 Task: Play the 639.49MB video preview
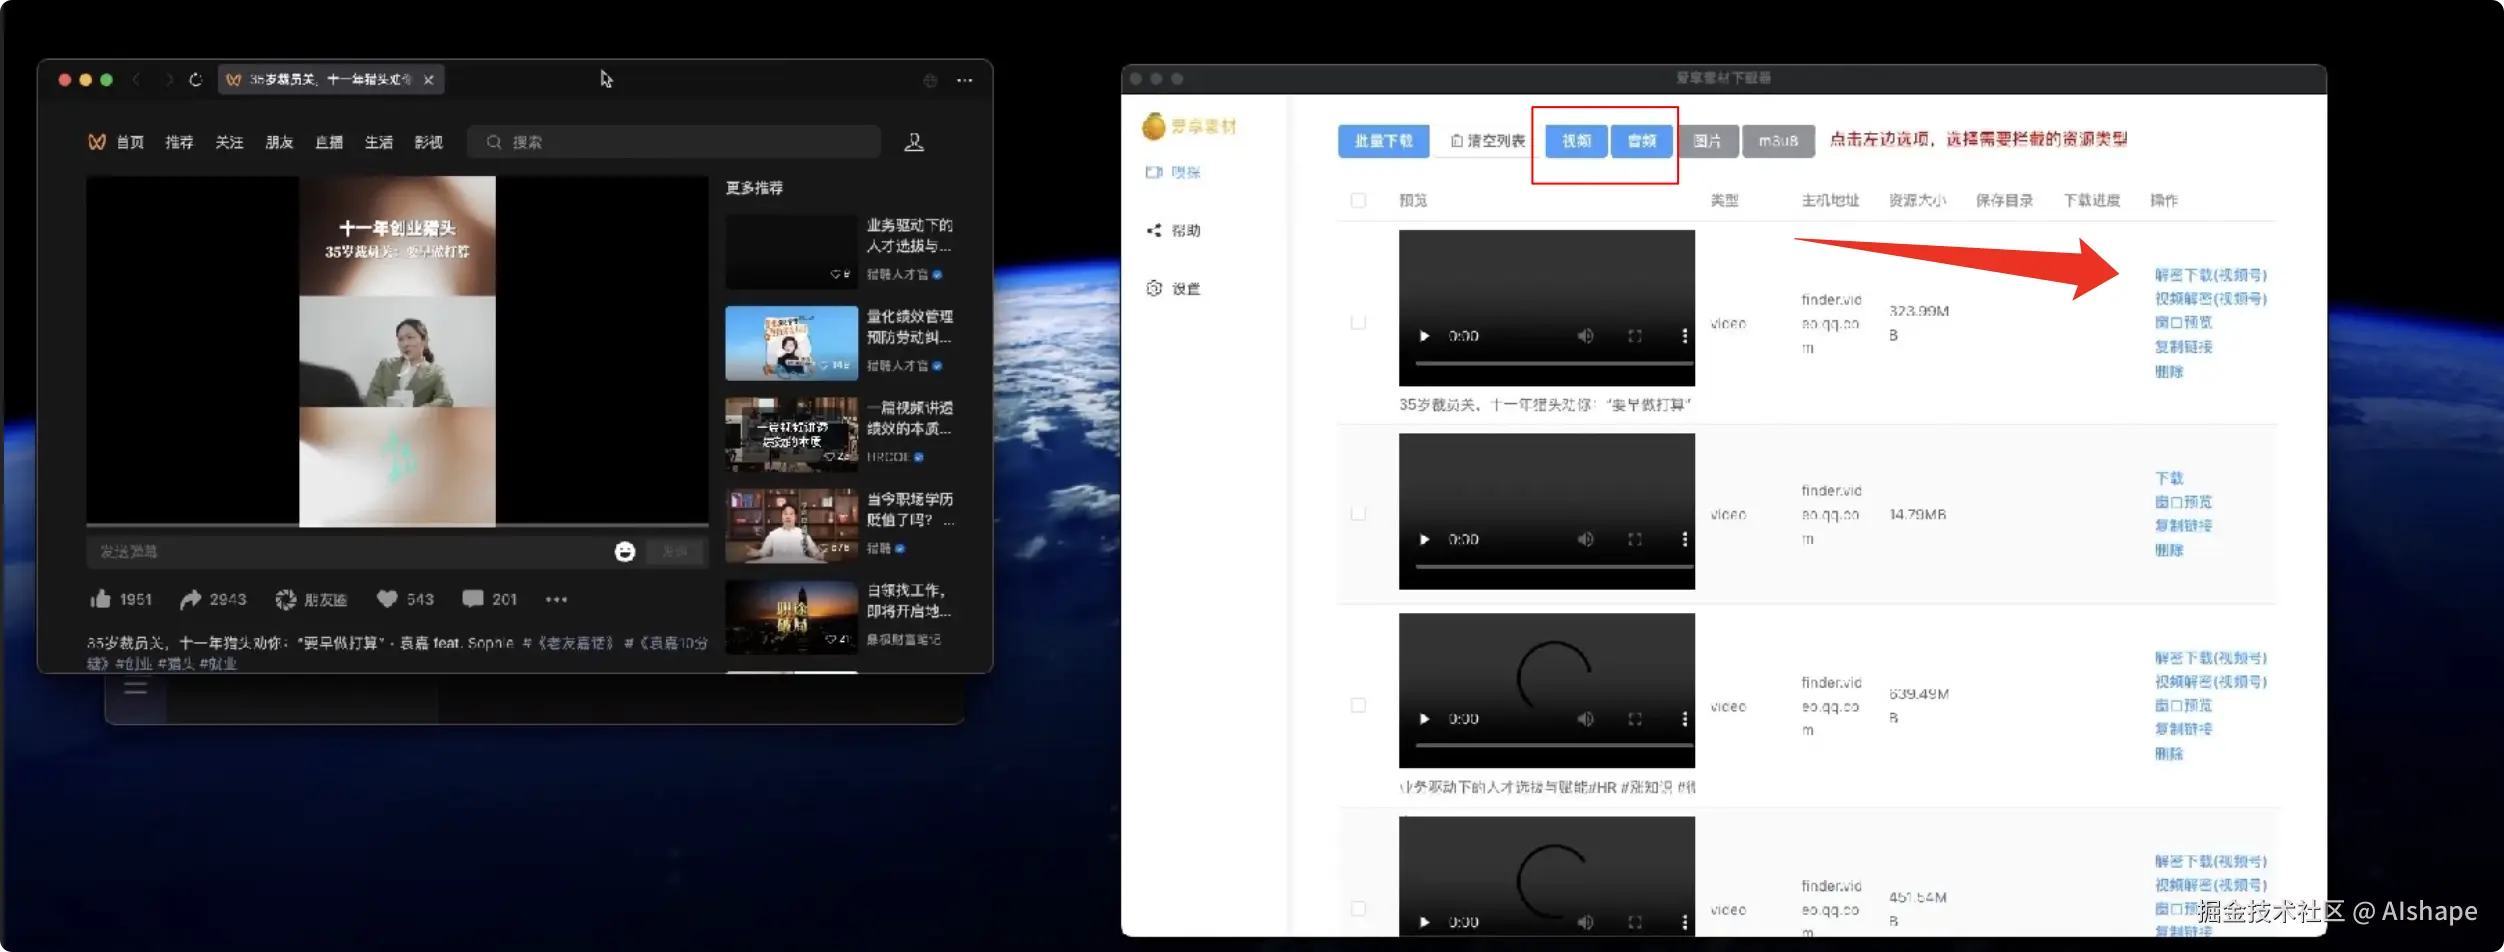[1424, 719]
